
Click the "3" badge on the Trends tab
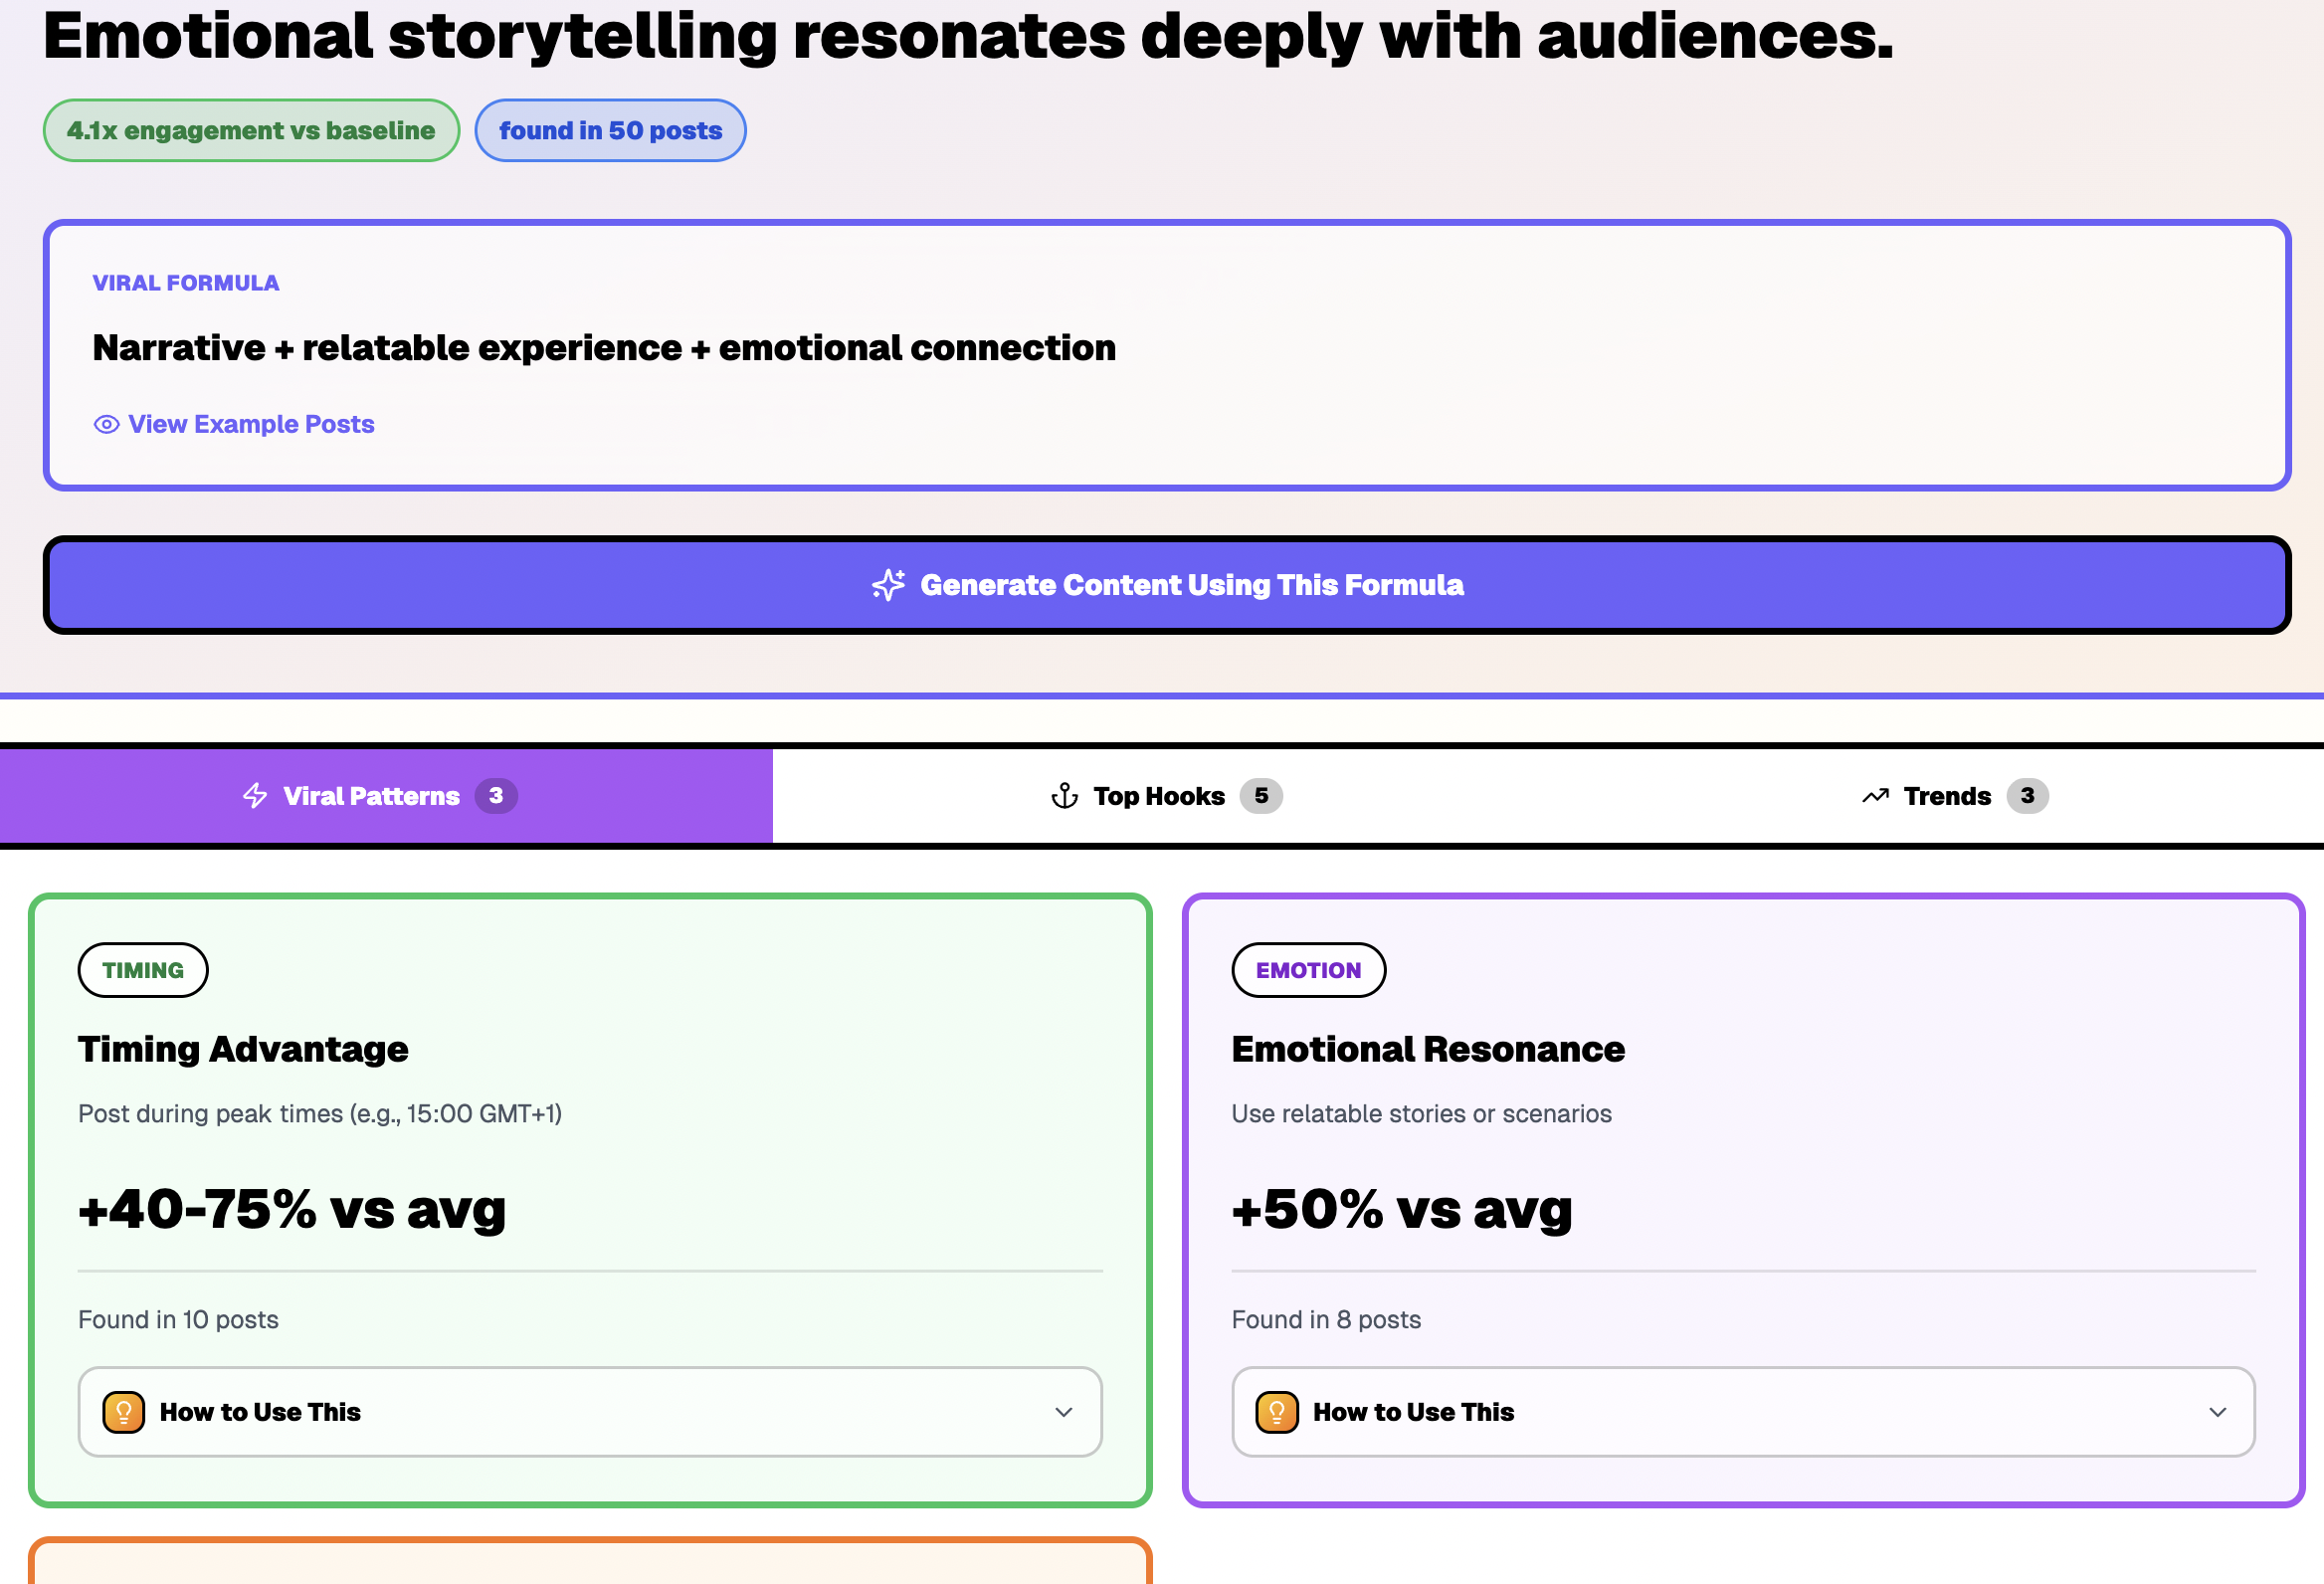point(2028,796)
